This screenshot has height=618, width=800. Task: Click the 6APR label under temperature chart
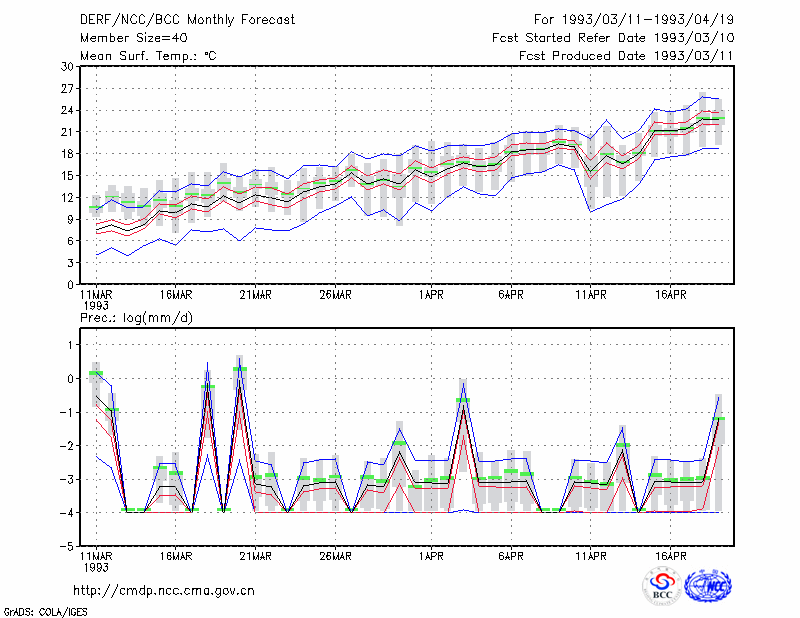511,295
